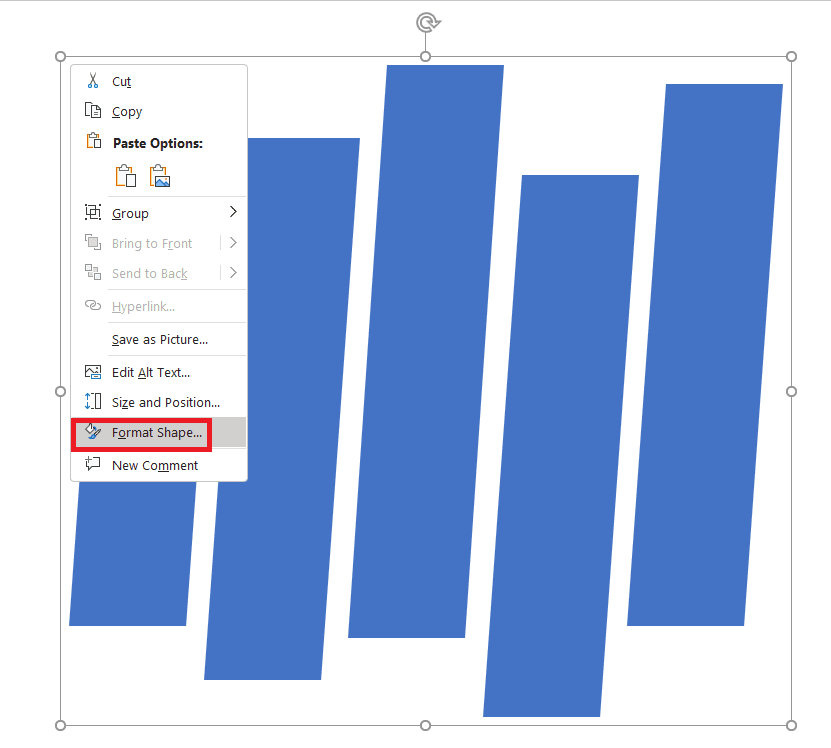Click the scissors Cut icon

(x=93, y=81)
